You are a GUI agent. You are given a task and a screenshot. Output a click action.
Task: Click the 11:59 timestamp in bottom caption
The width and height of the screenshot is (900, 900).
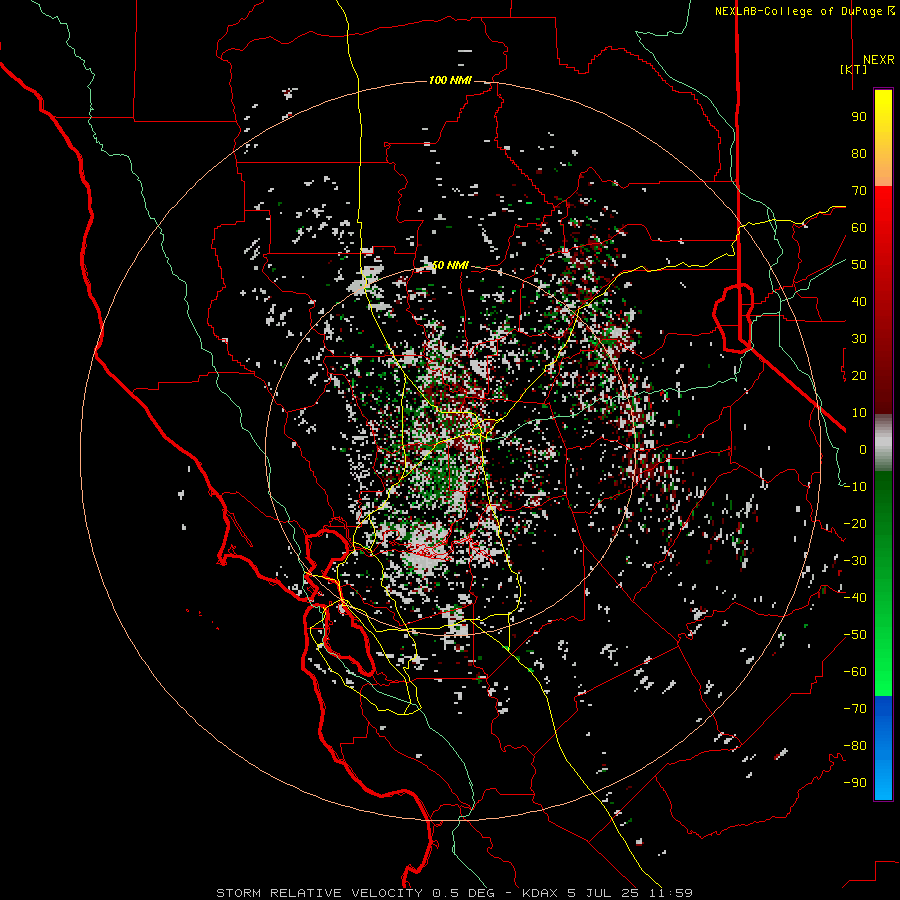coord(670,893)
